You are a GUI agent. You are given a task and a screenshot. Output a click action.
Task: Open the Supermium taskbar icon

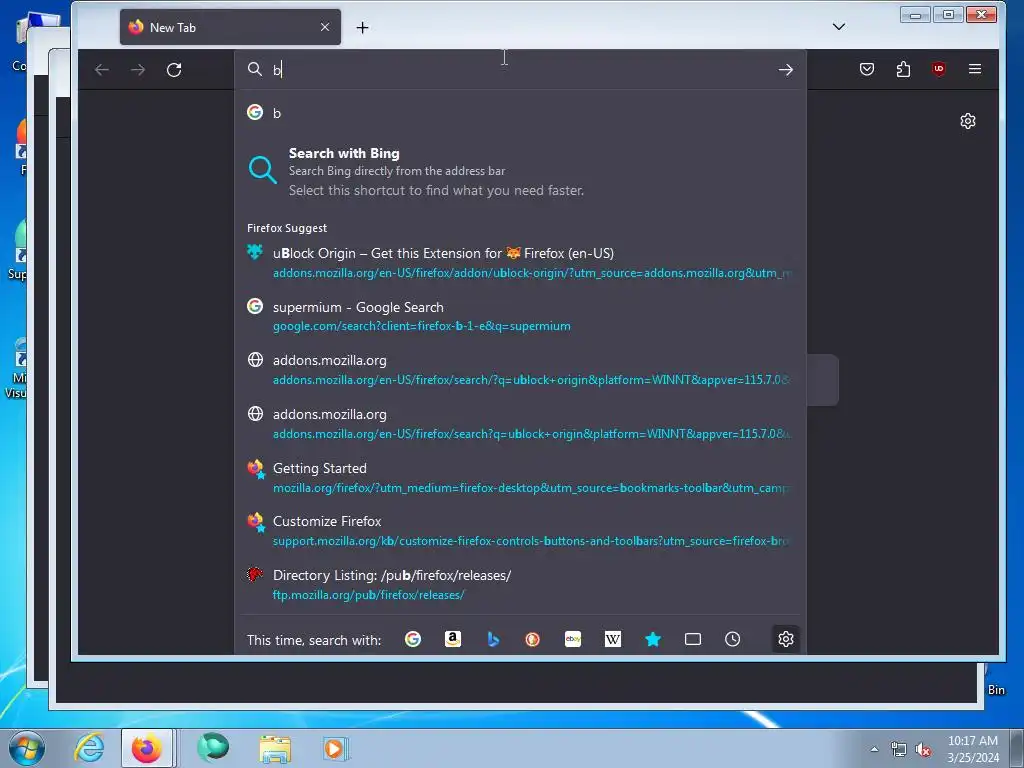213,748
